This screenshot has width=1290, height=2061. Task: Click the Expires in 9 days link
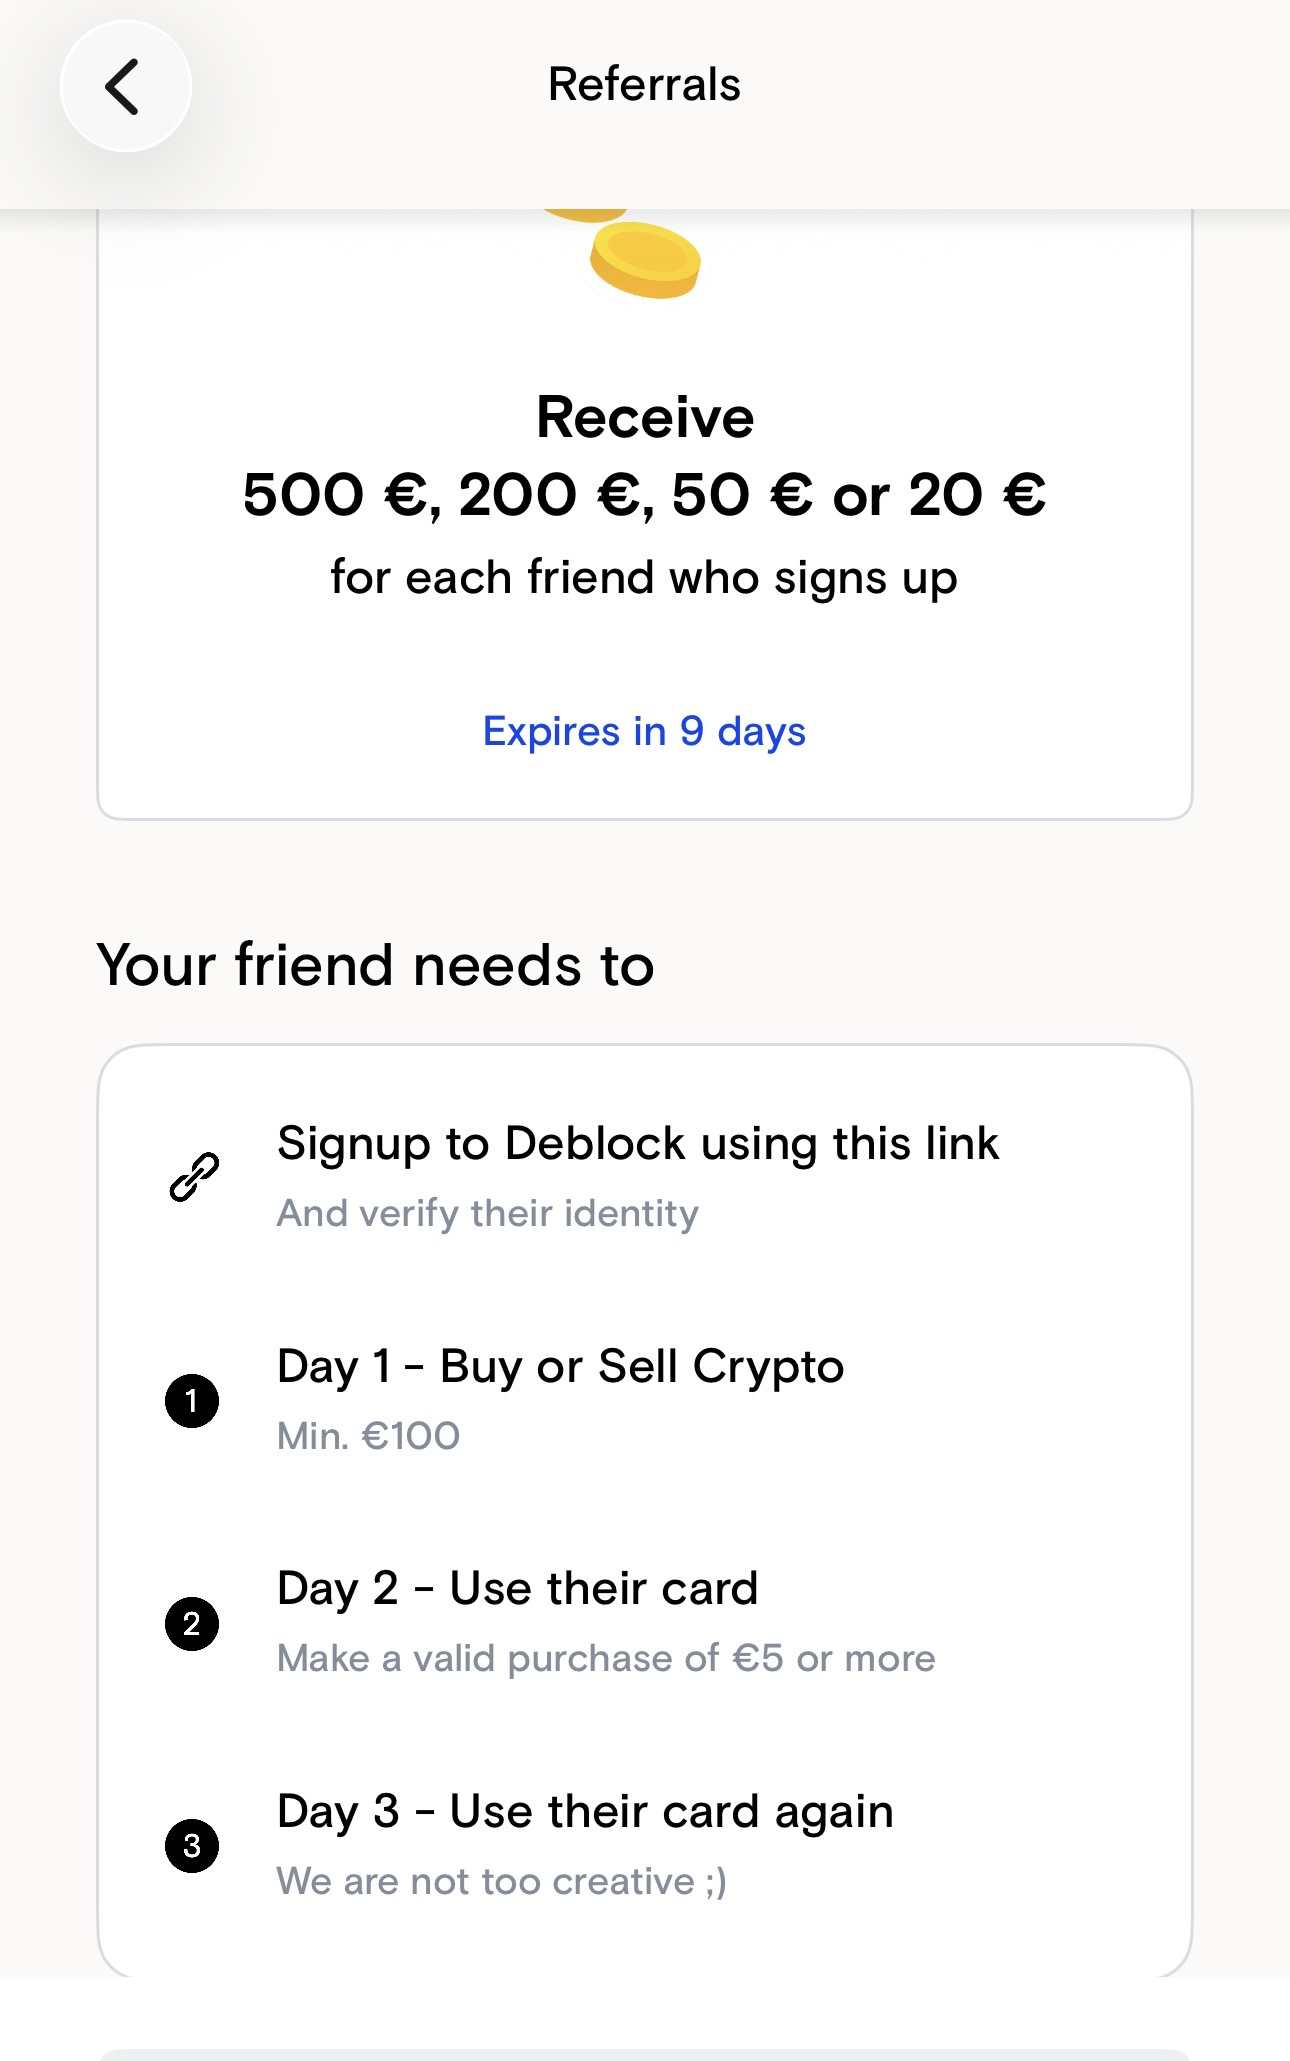coord(644,732)
